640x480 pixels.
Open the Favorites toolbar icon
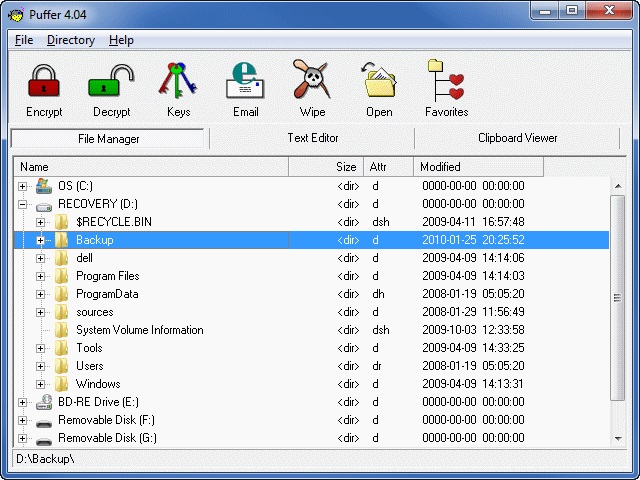tap(446, 81)
